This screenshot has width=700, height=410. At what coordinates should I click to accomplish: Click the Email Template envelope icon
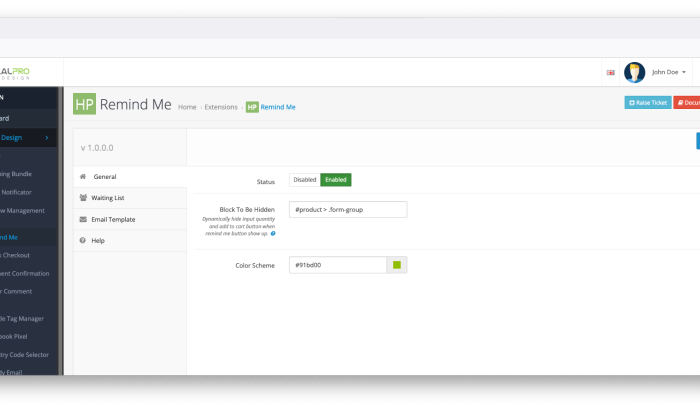(x=83, y=219)
